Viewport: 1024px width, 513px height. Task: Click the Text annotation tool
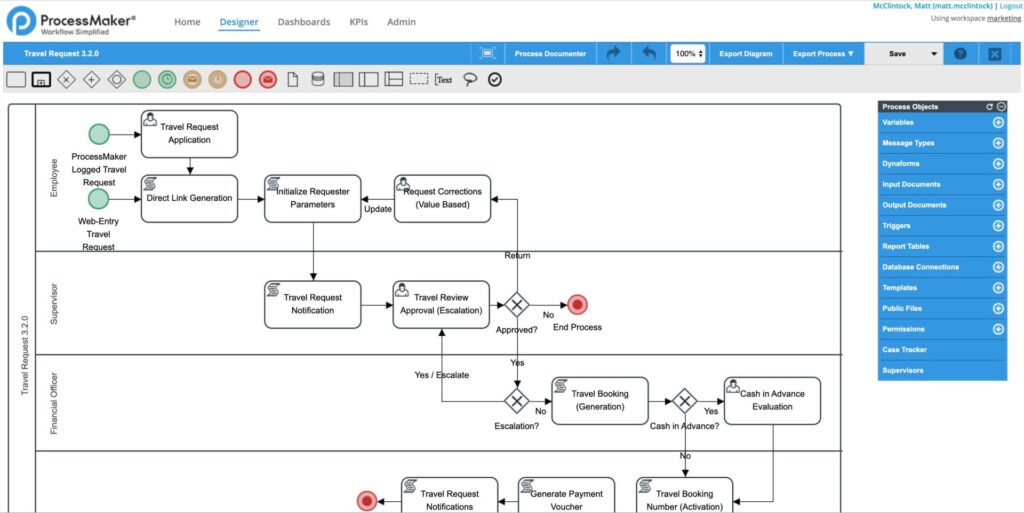point(444,80)
